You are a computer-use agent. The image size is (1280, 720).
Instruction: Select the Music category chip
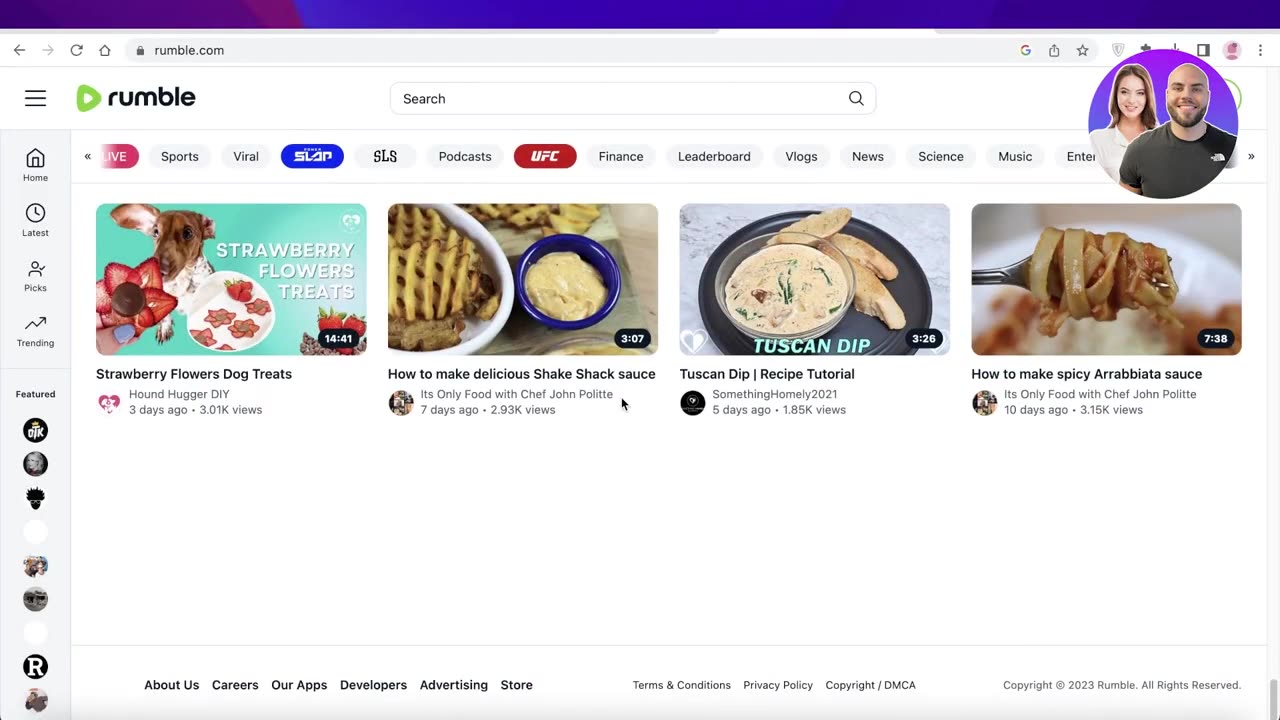1015,156
